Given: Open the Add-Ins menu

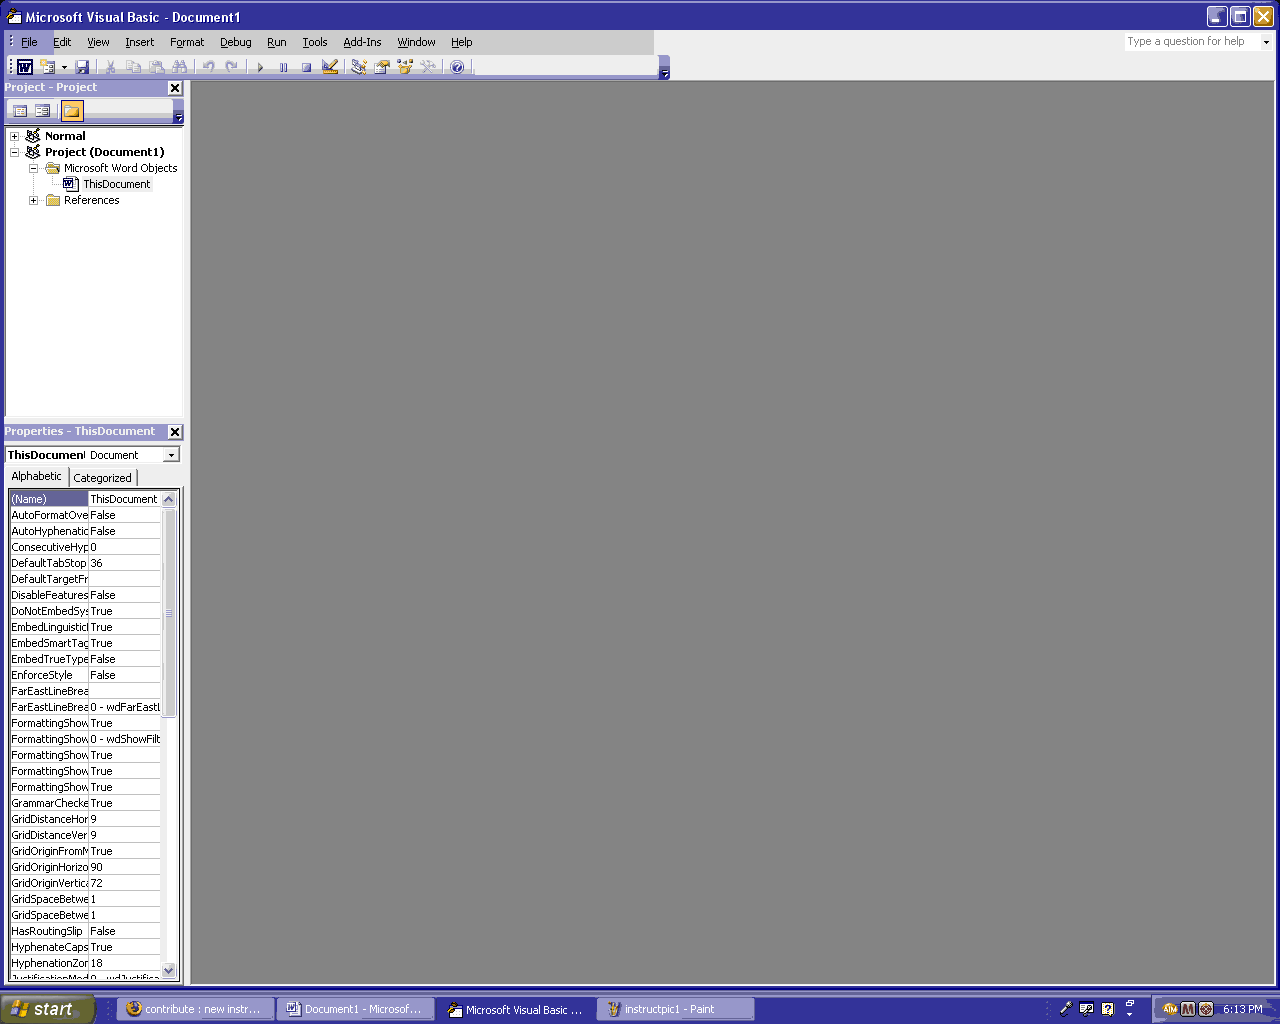Looking at the screenshot, I should tap(362, 42).
